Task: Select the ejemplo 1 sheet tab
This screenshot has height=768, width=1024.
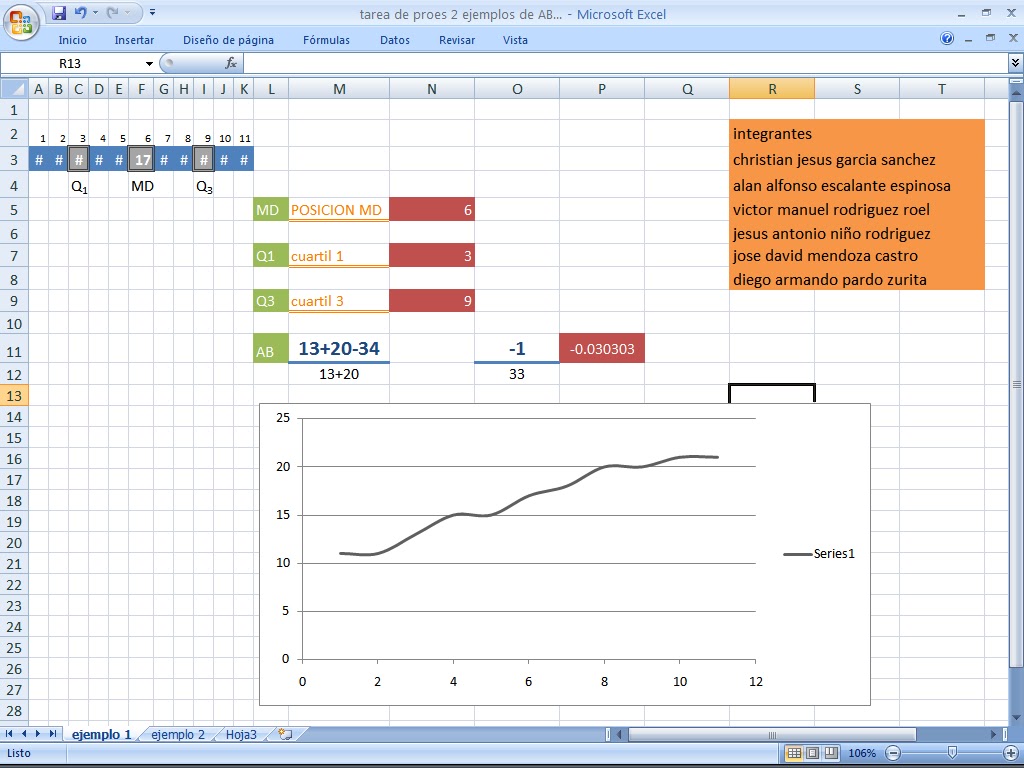Action: (x=101, y=735)
